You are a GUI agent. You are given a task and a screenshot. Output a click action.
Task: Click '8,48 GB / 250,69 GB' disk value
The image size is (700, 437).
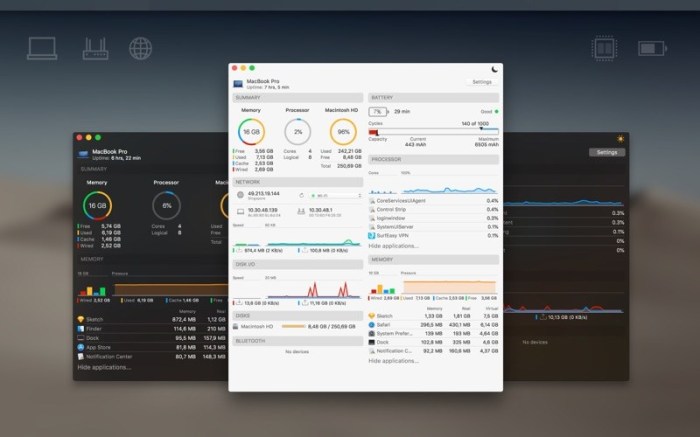point(331,327)
